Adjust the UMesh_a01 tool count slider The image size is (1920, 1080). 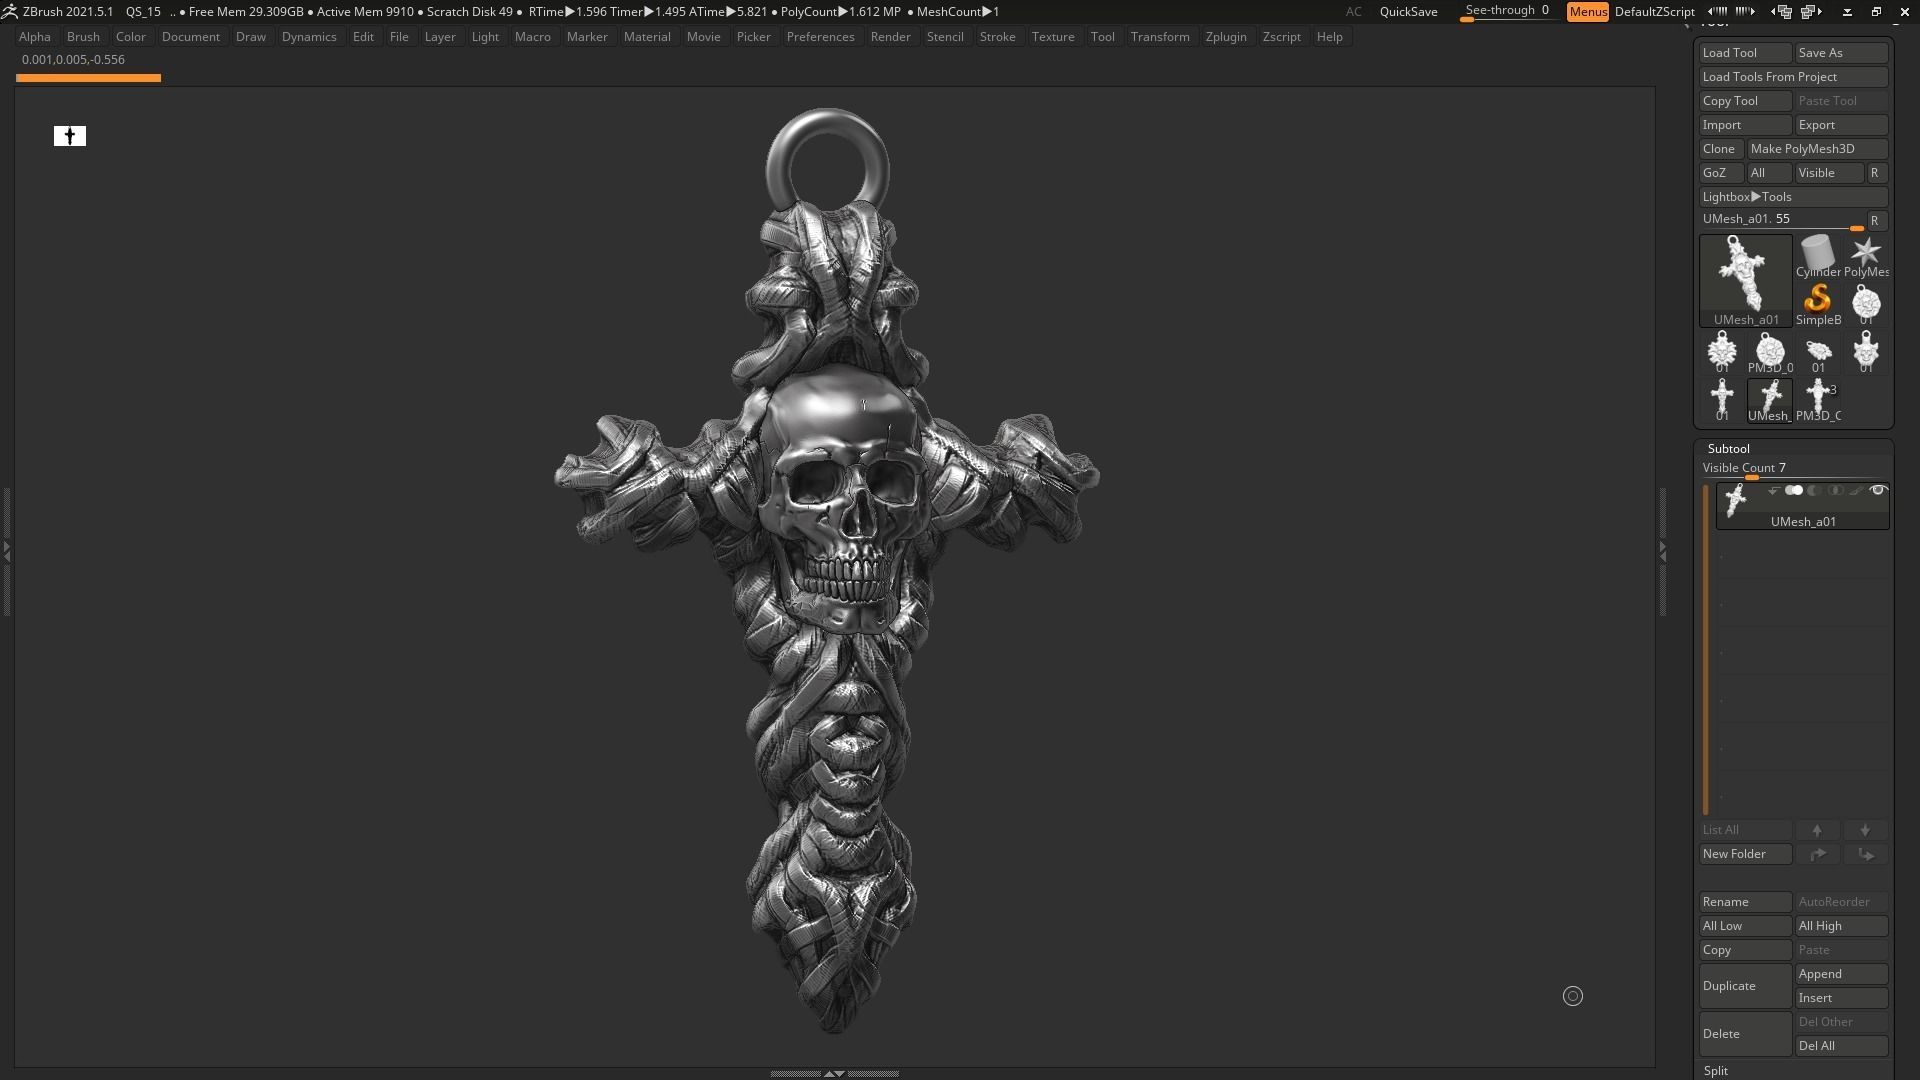pos(1782,220)
